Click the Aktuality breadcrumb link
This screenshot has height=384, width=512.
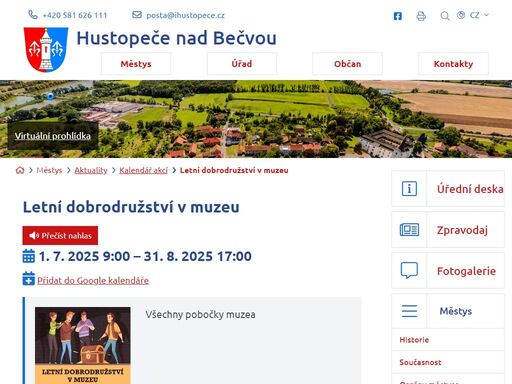tap(91, 170)
